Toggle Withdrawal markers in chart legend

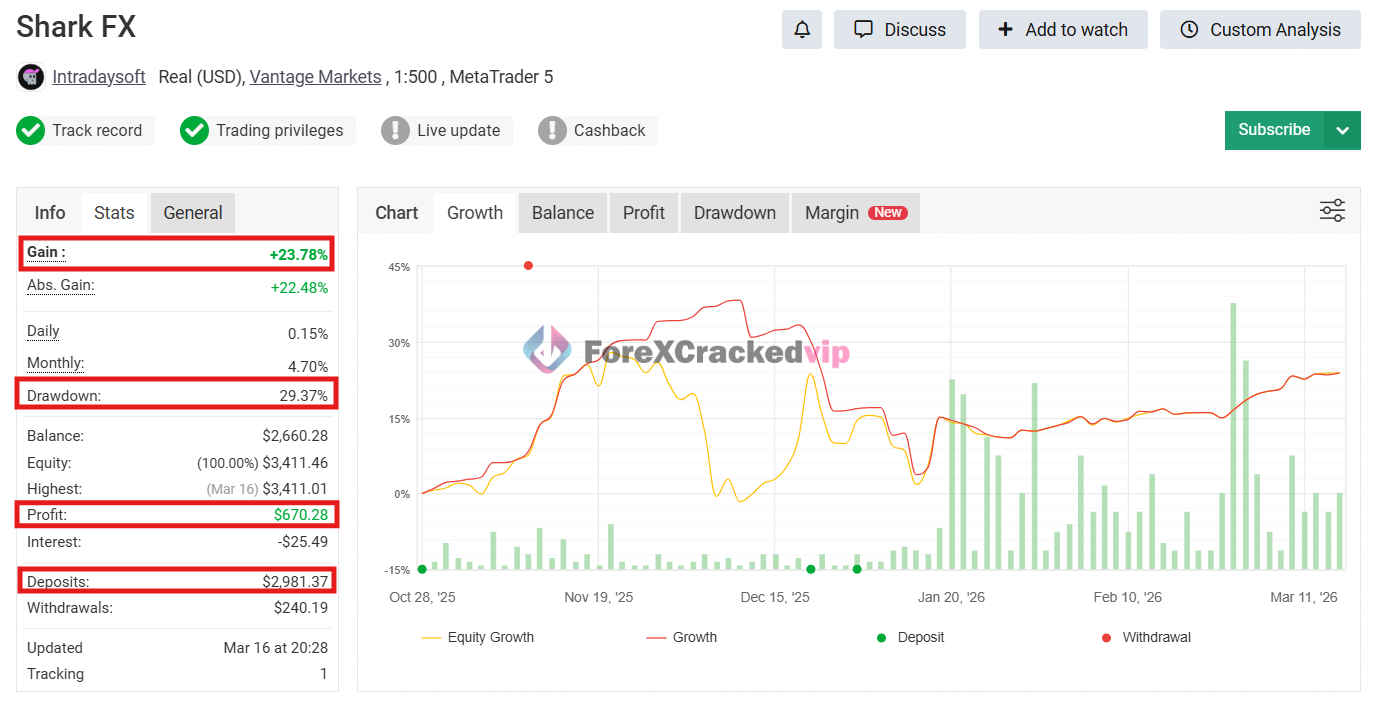point(1146,637)
